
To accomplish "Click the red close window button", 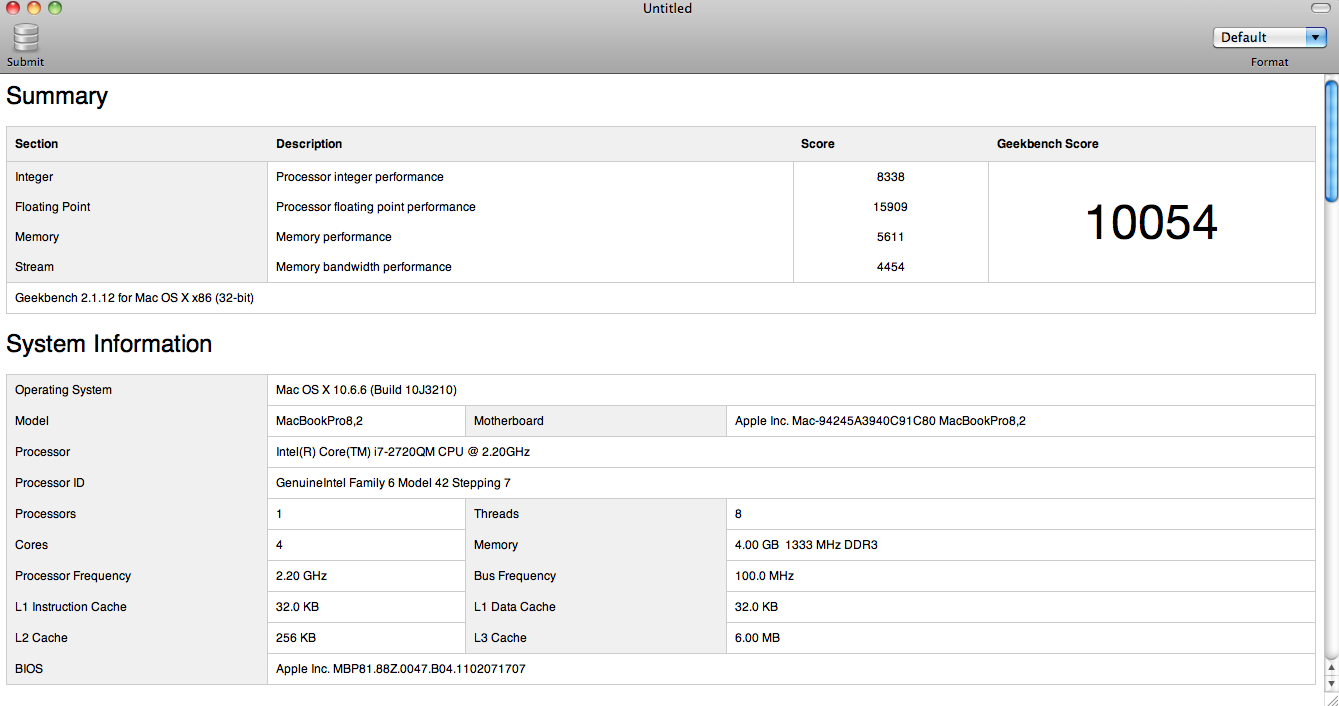I will coord(12,8).
